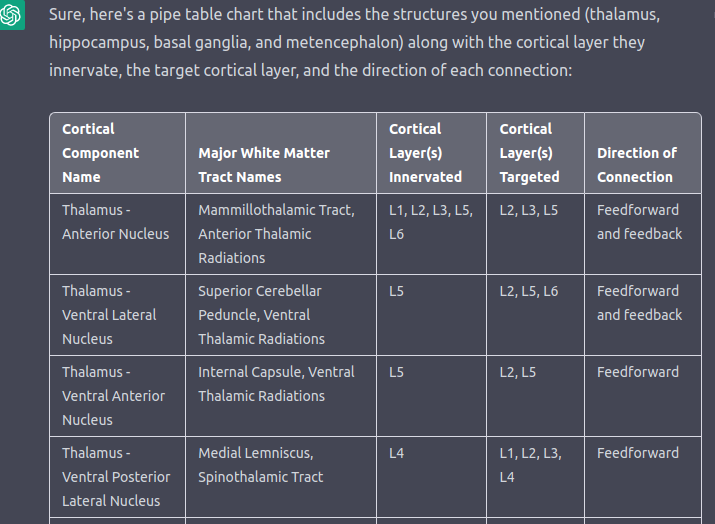The image size is (715, 524).
Task: Click the 'Cortical Layer(s) Targeted' column header
Action: pyautogui.click(x=535, y=153)
